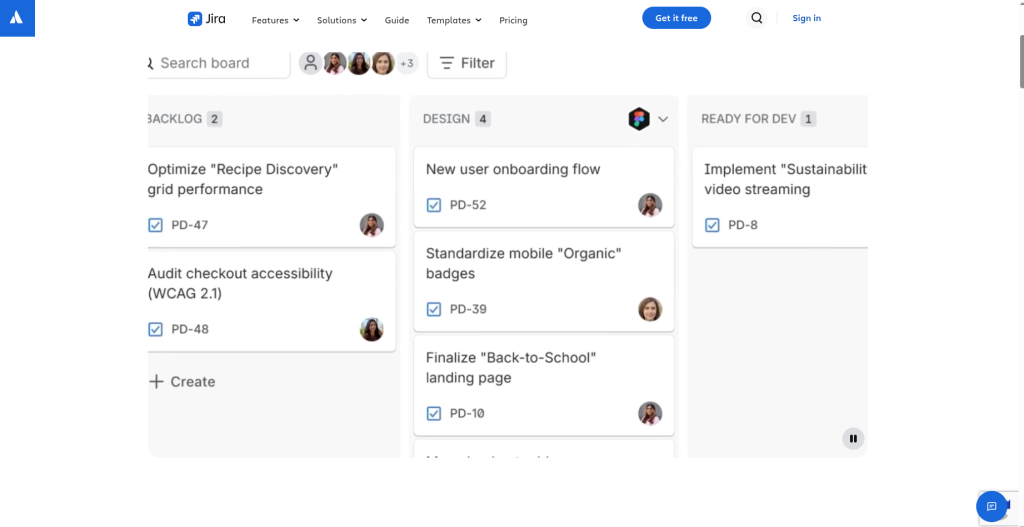
Task: Expand the Design column chevron
Action: [663, 119]
